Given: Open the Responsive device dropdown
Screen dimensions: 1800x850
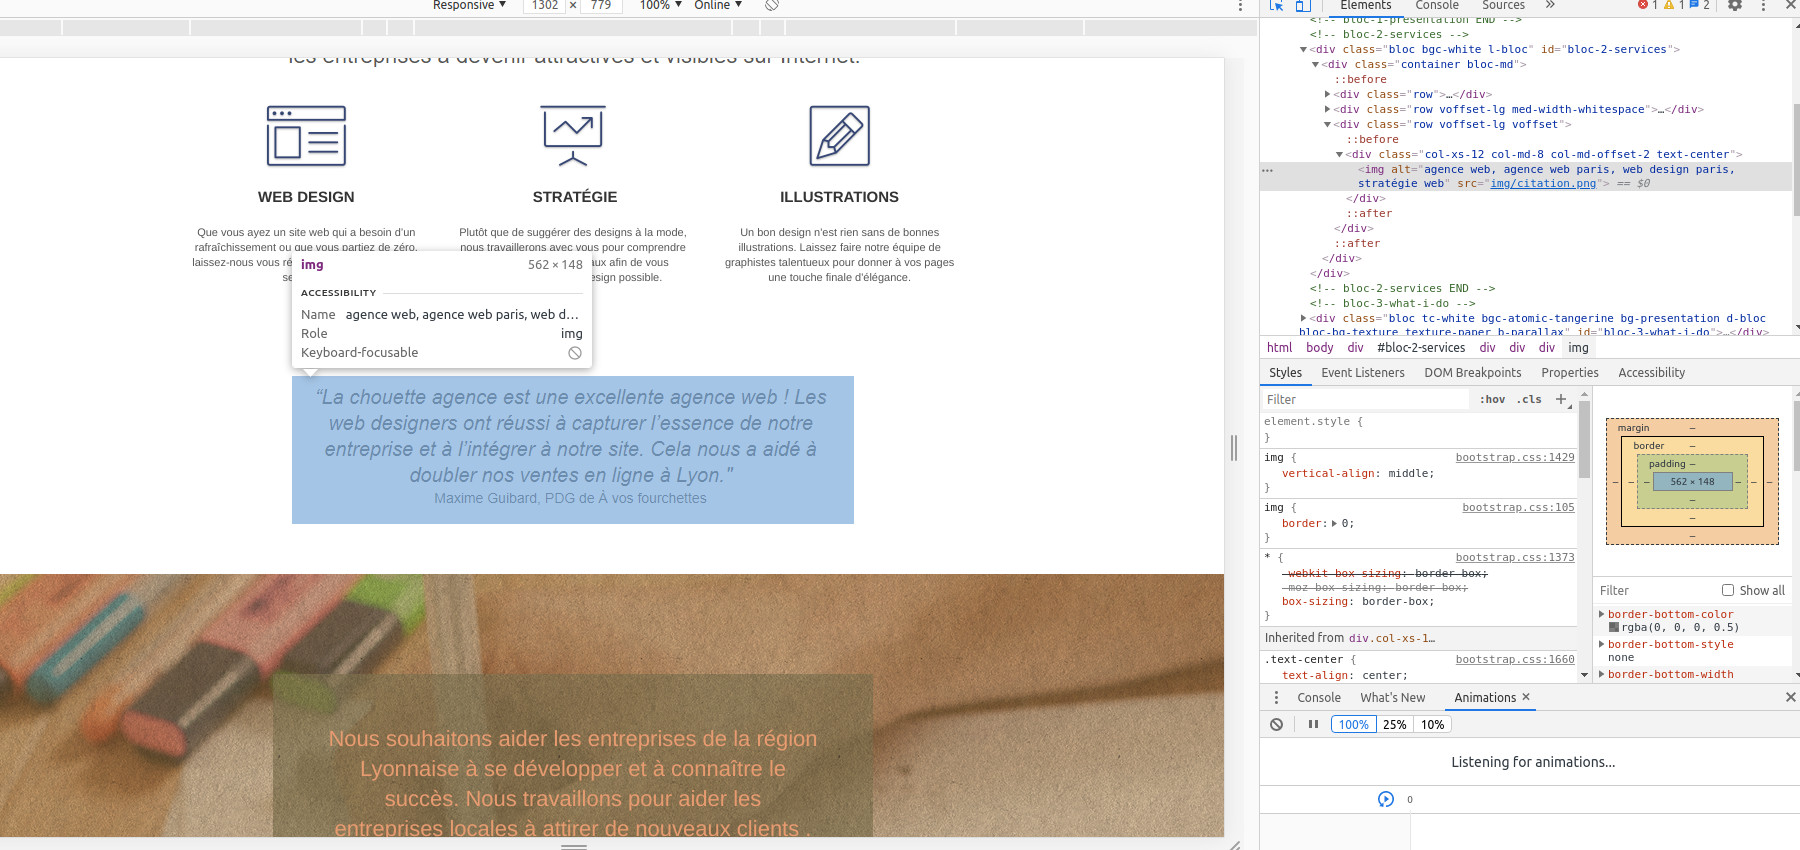Looking at the screenshot, I should (x=469, y=5).
